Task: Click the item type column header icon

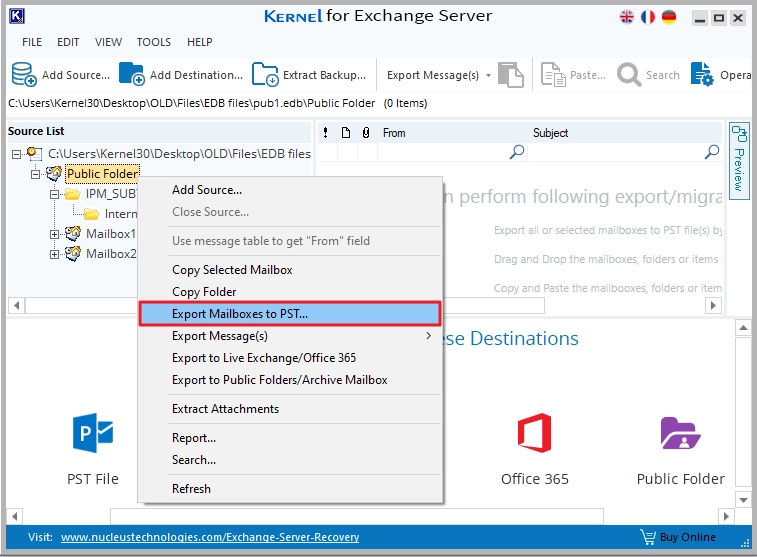Action: [346, 133]
